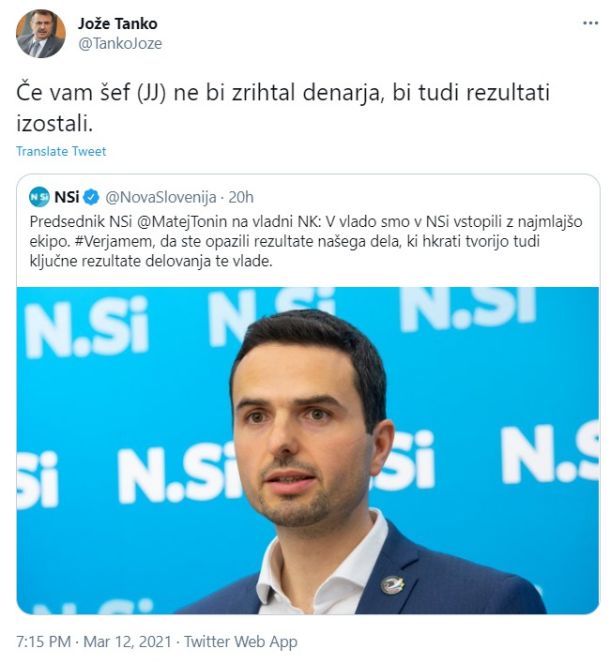Open the quoted tweet photo
Image resolution: width=610 pixels, height=664 pixels.
coord(308,450)
